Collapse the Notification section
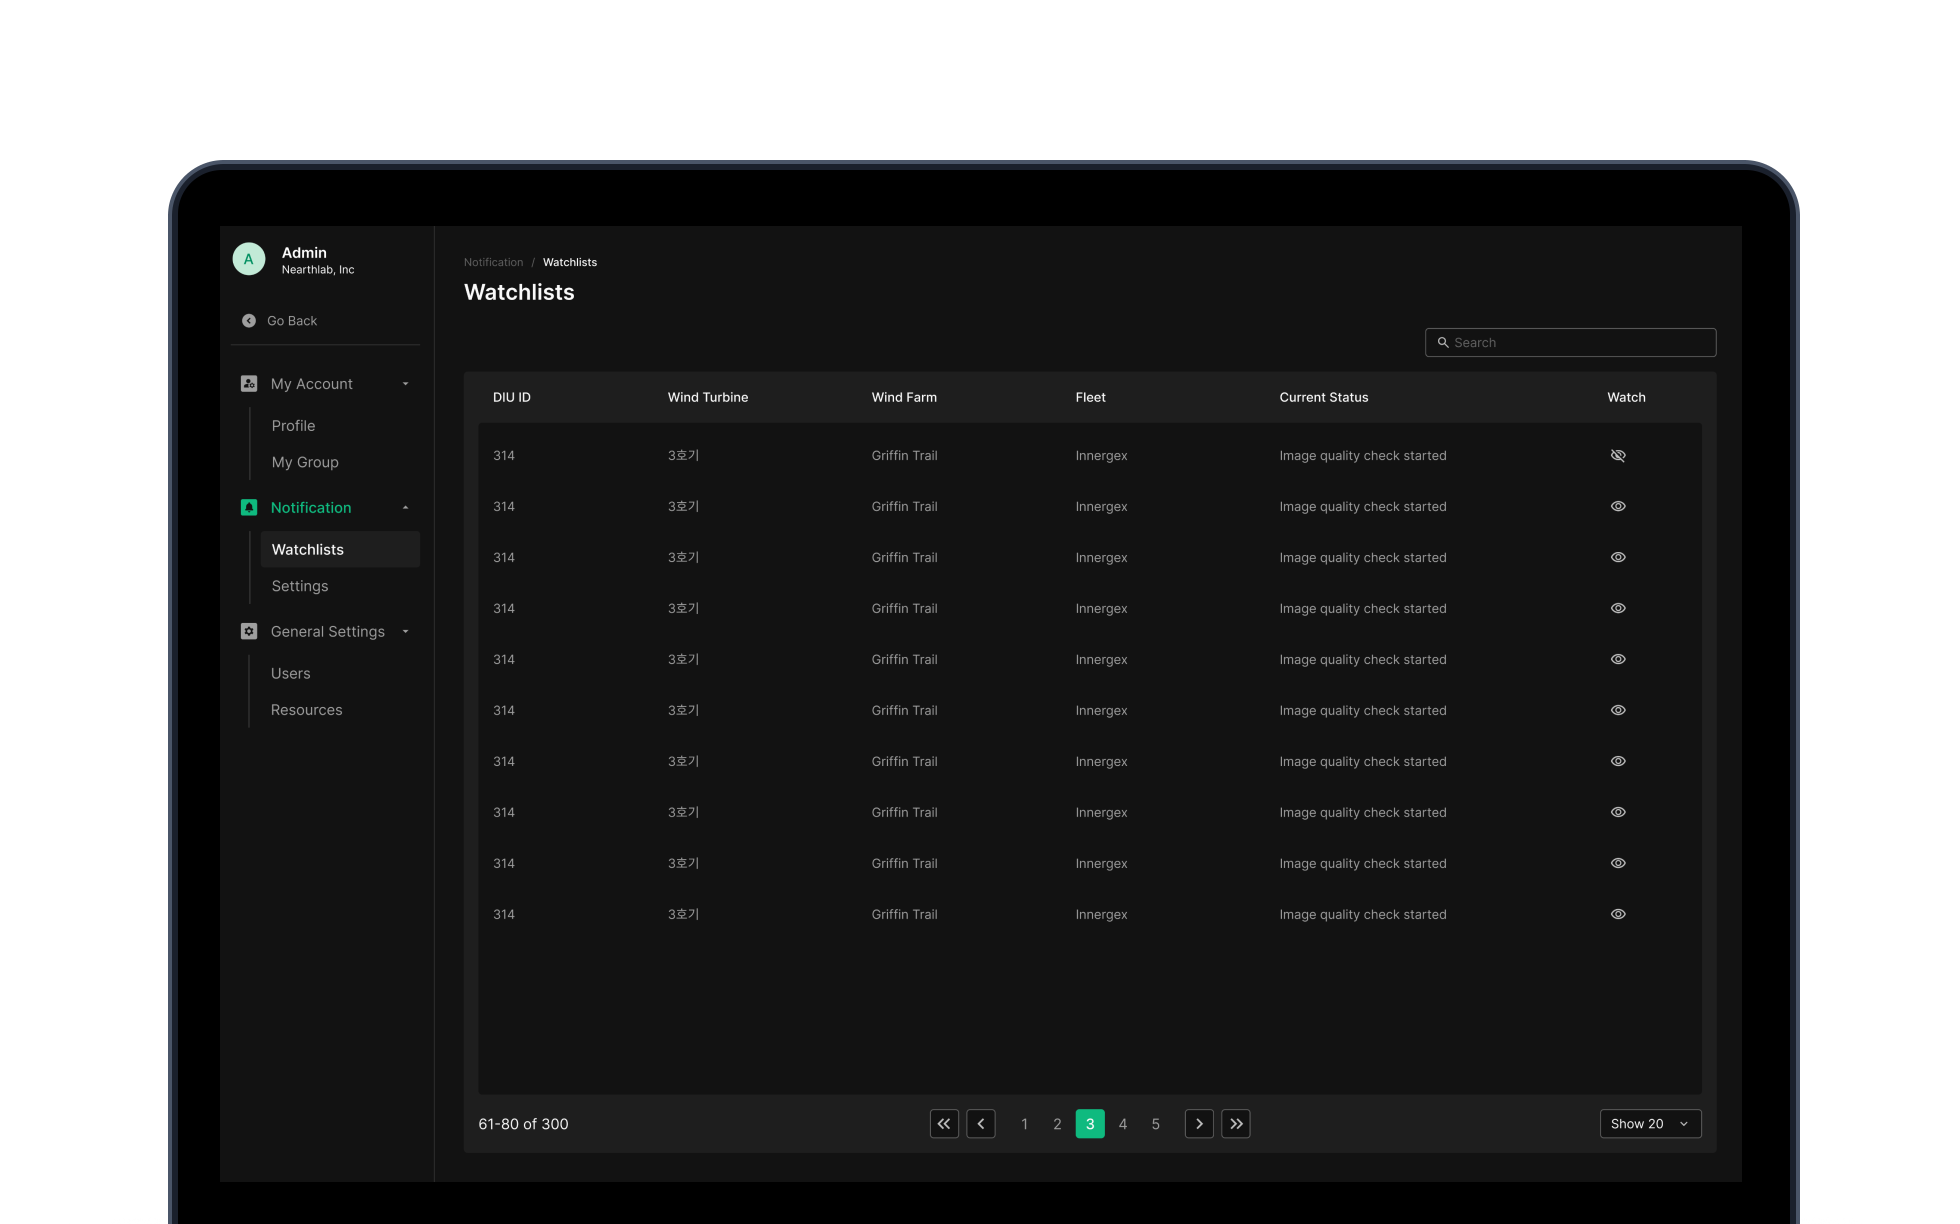This screenshot has height=1224, width=1960. click(x=405, y=507)
